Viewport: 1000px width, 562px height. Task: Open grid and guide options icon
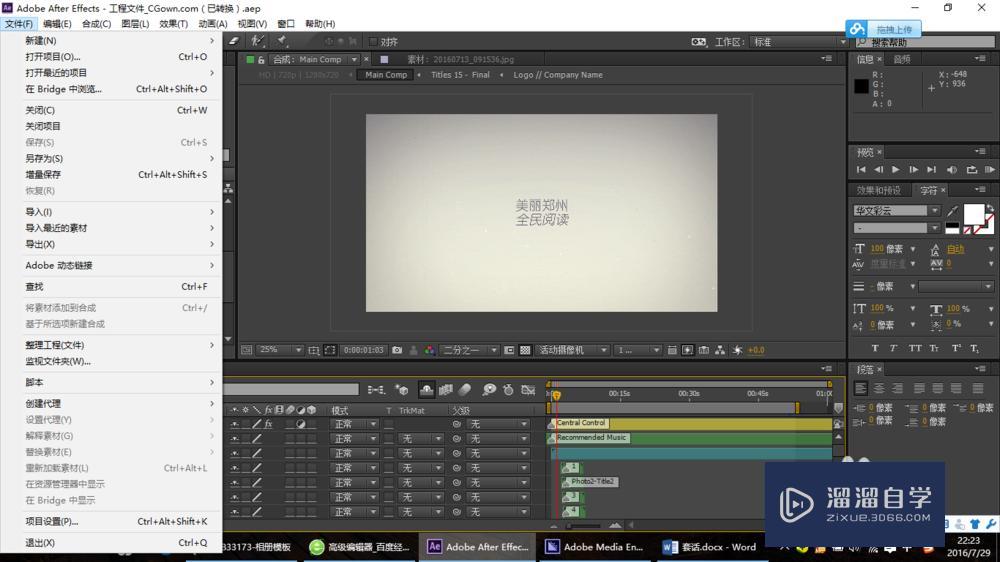[x=314, y=350]
